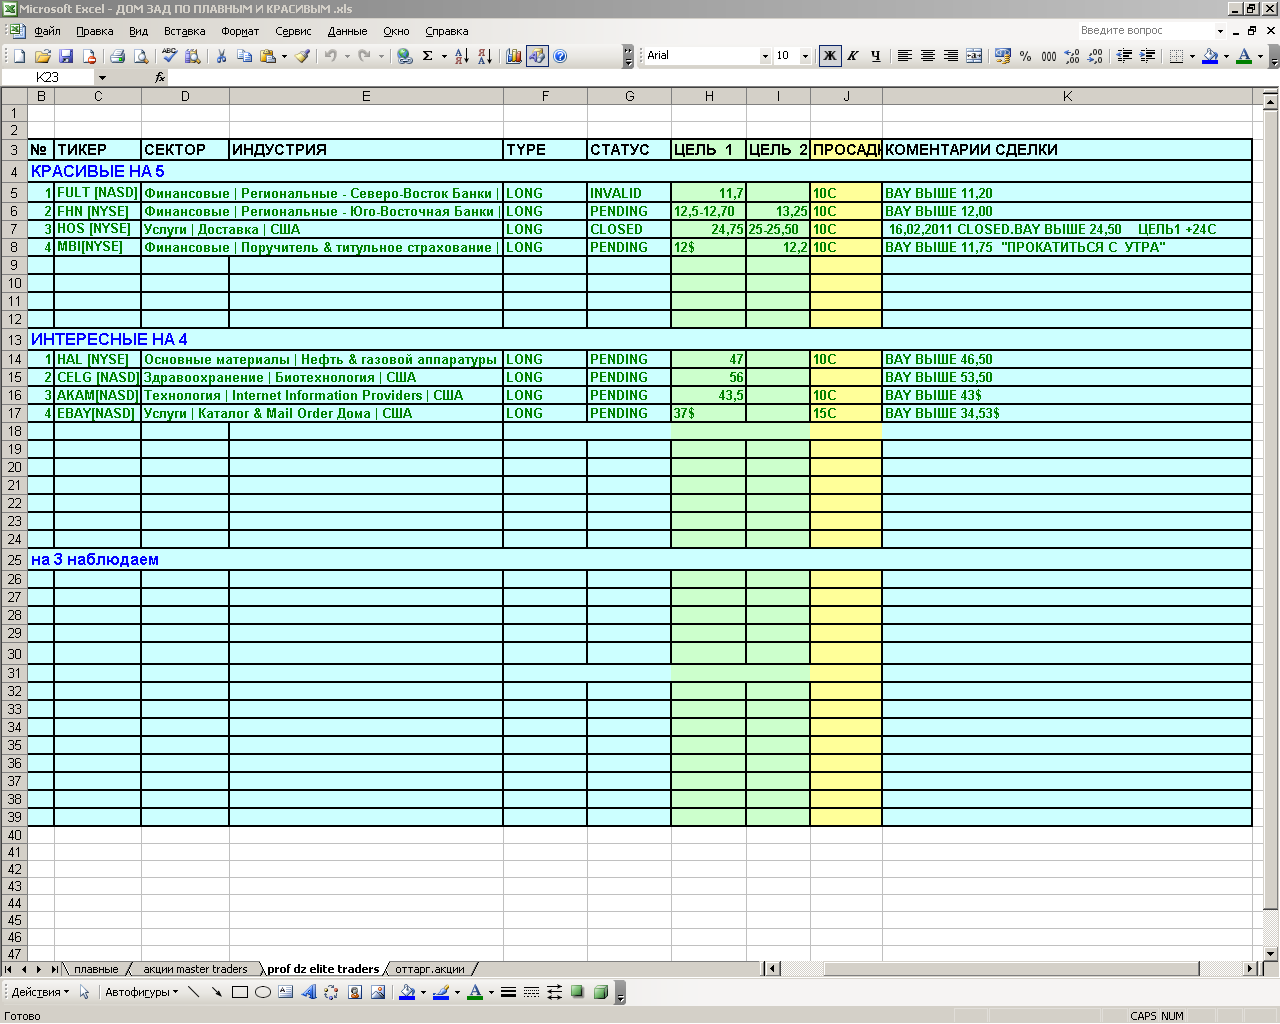This screenshot has height=1024, width=1280.
Task: Open the Данные menu
Action: [347, 31]
